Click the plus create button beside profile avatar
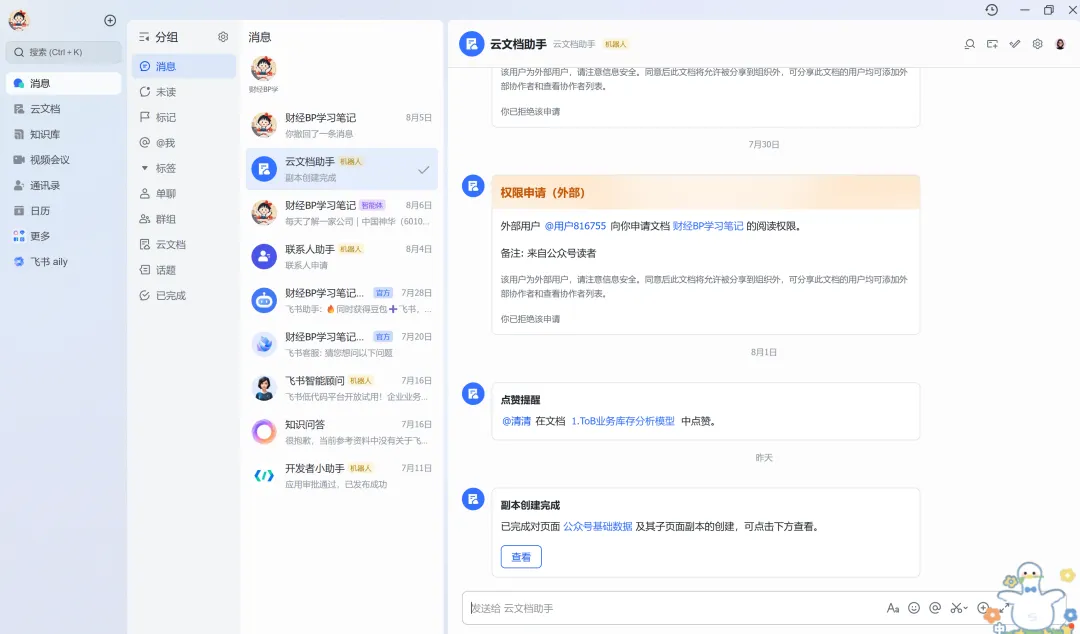Viewport: 1080px width, 634px height. [110, 21]
